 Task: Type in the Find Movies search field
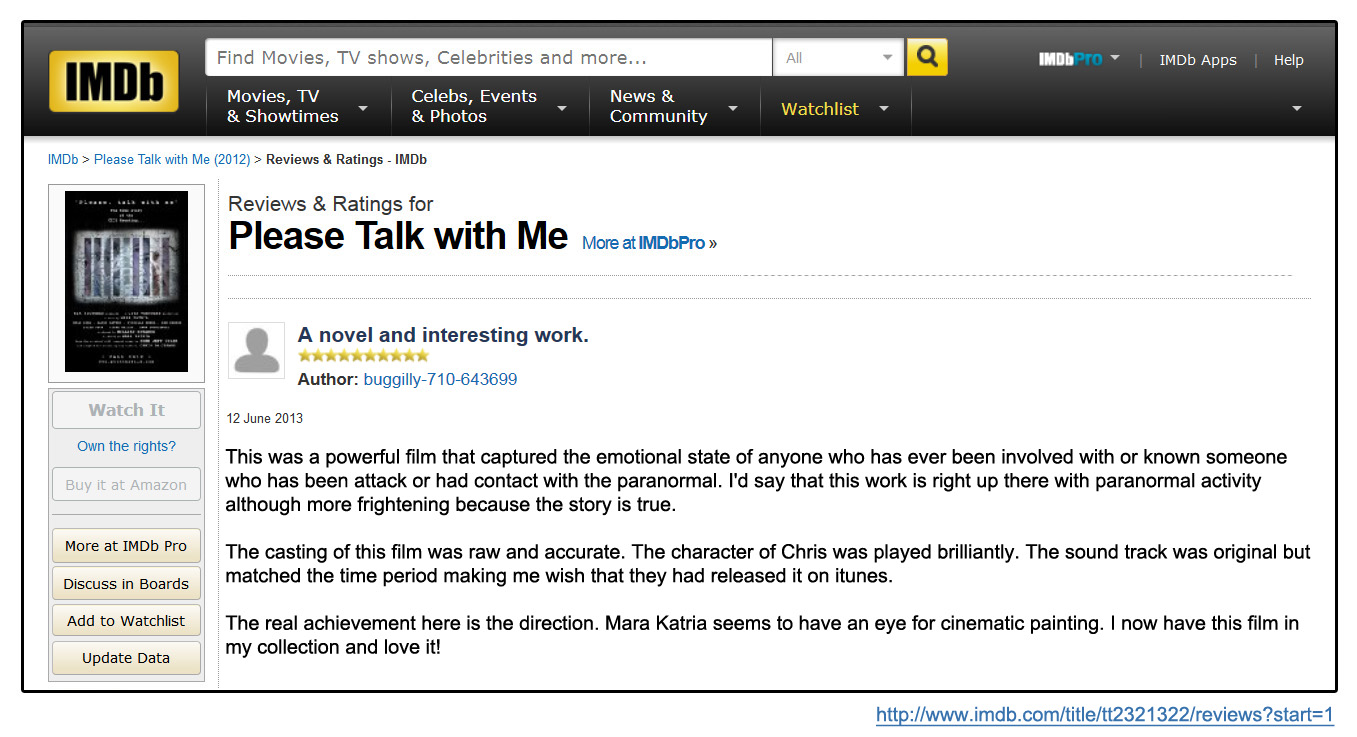[488, 58]
